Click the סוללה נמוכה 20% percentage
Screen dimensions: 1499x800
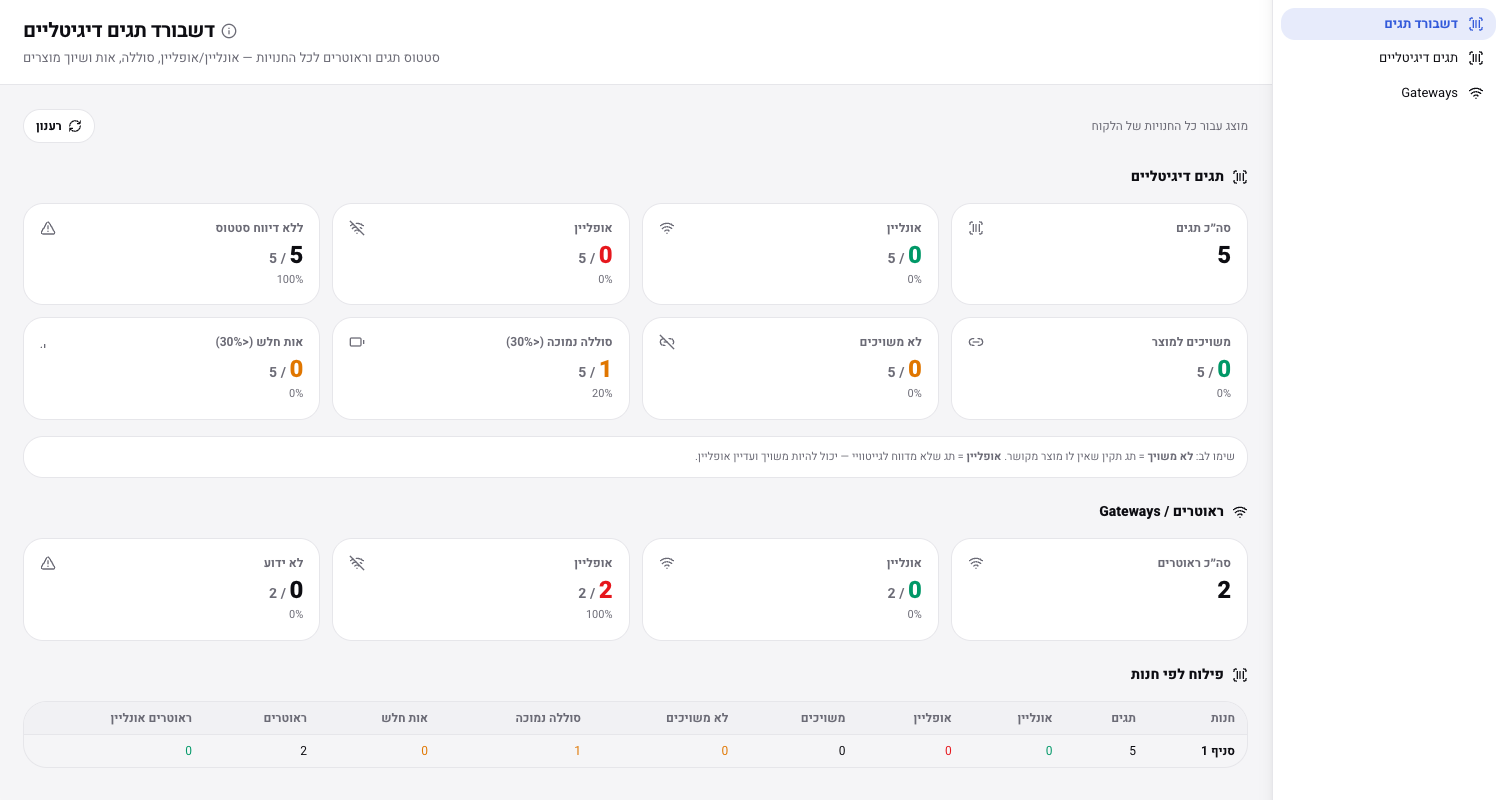602,394
